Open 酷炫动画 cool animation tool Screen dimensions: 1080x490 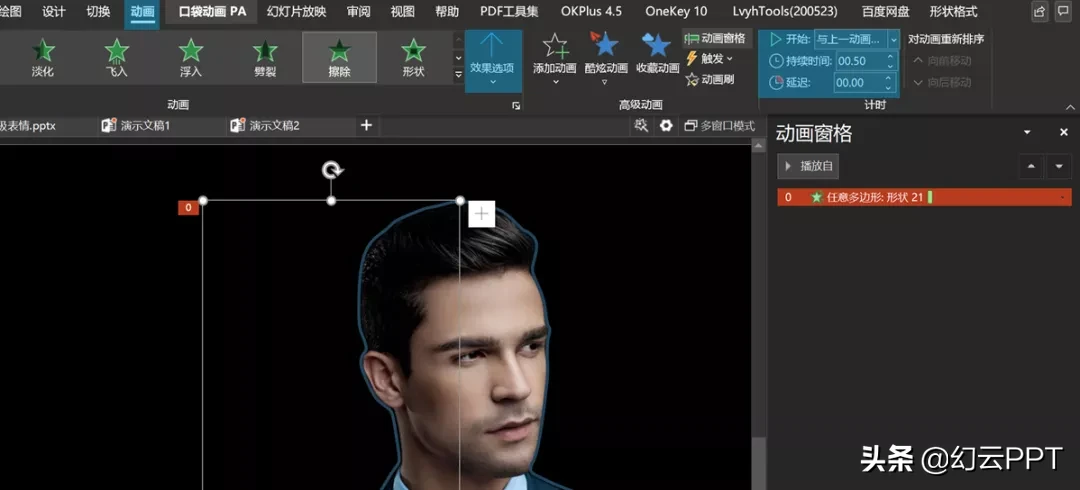click(x=604, y=47)
